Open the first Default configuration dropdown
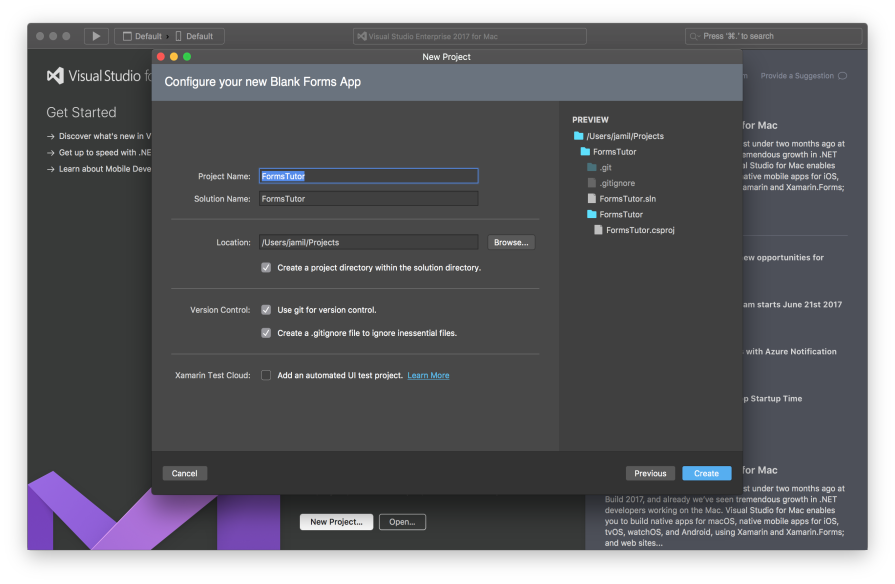The image size is (895, 584). [141, 35]
